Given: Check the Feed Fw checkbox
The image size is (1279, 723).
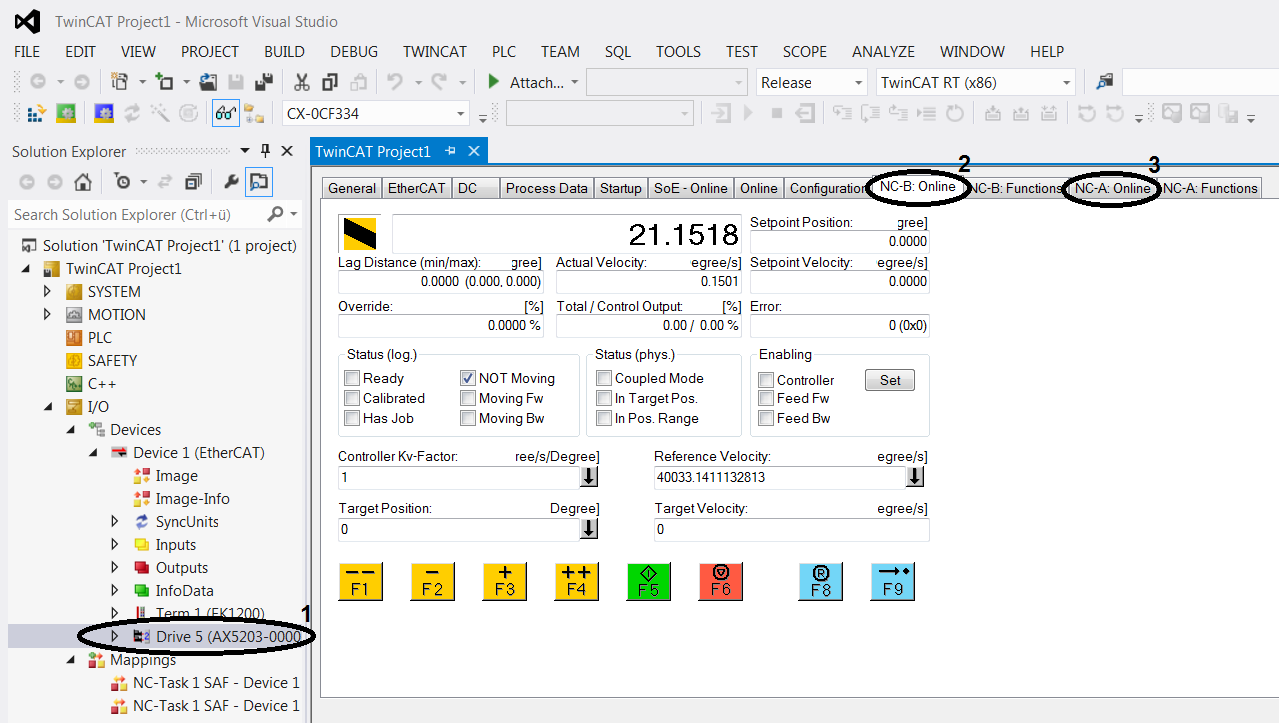Looking at the screenshot, I should coord(766,398).
